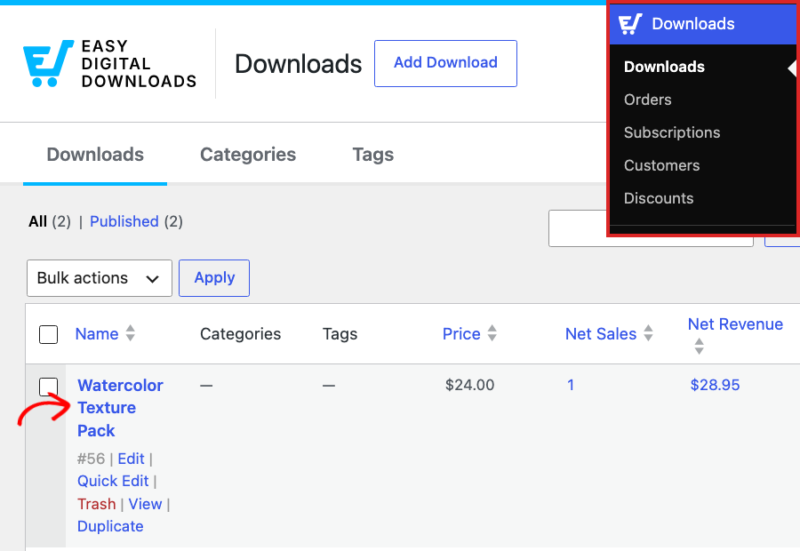800x551 pixels.
Task: Click the Net Revenue column header link
Action: click(x=735, y=324)
